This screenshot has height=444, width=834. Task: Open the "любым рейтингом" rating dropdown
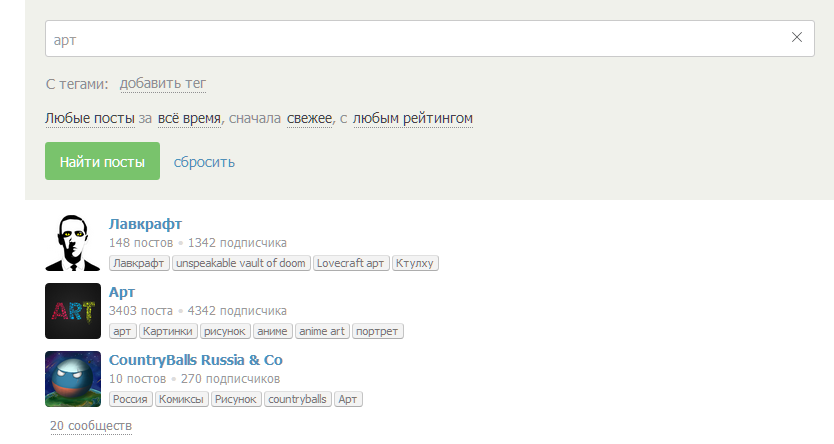(412, 119)
